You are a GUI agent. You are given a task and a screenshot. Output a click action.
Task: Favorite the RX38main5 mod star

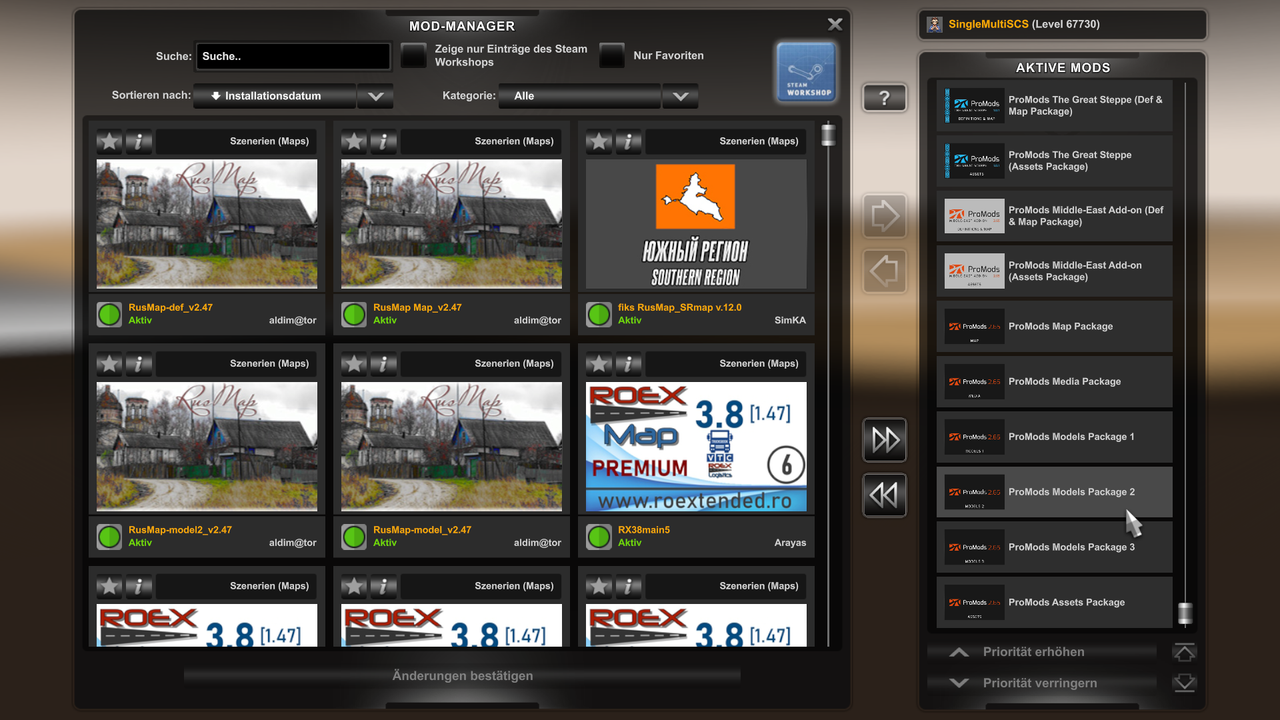[x=599, y=363]
